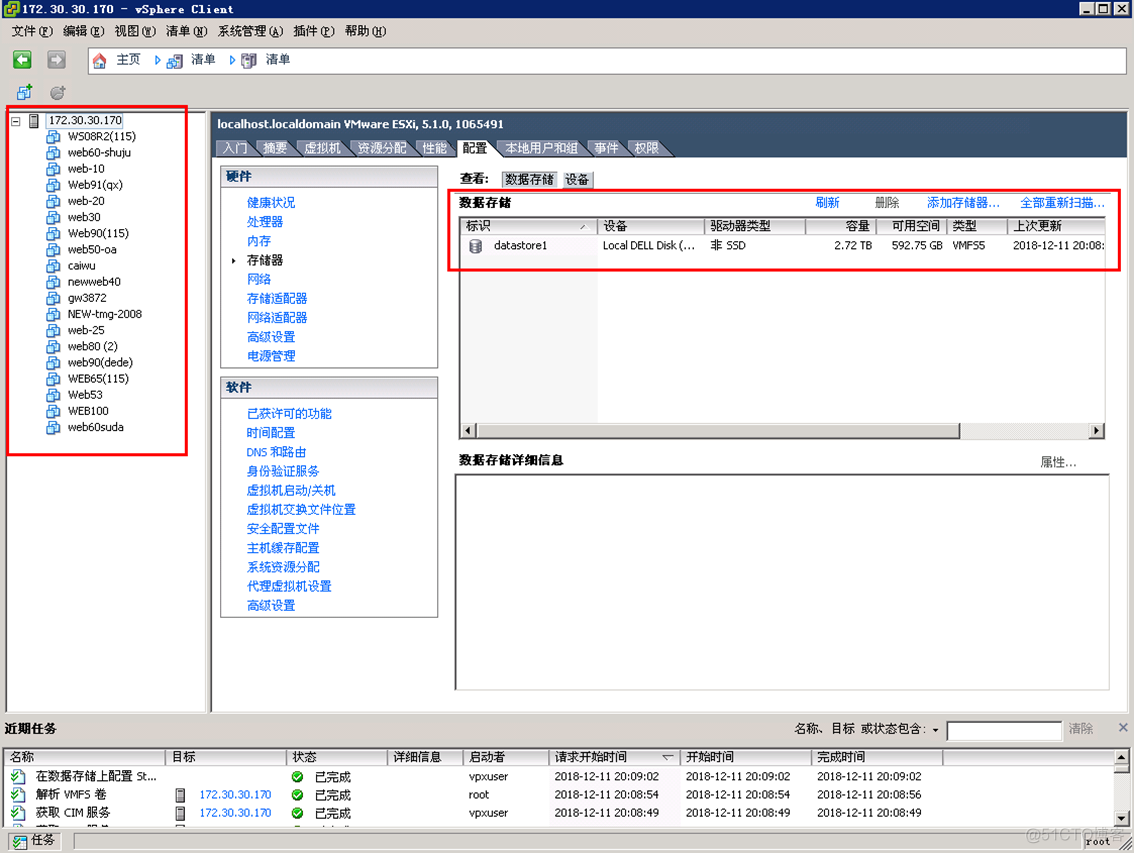Click the horizontal scrollbar of datastore table

[x=718, y=430]
